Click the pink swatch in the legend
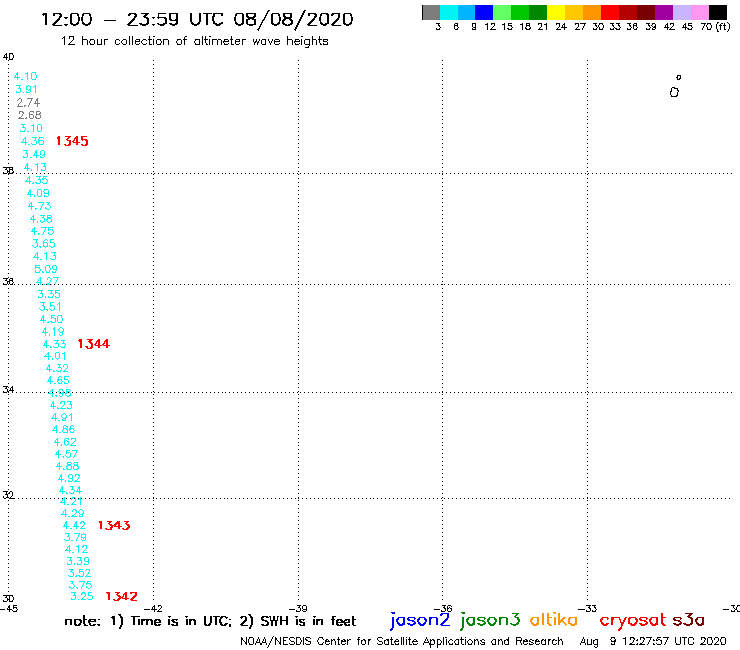This screenshot has width=740, height=650. [699, 13]
